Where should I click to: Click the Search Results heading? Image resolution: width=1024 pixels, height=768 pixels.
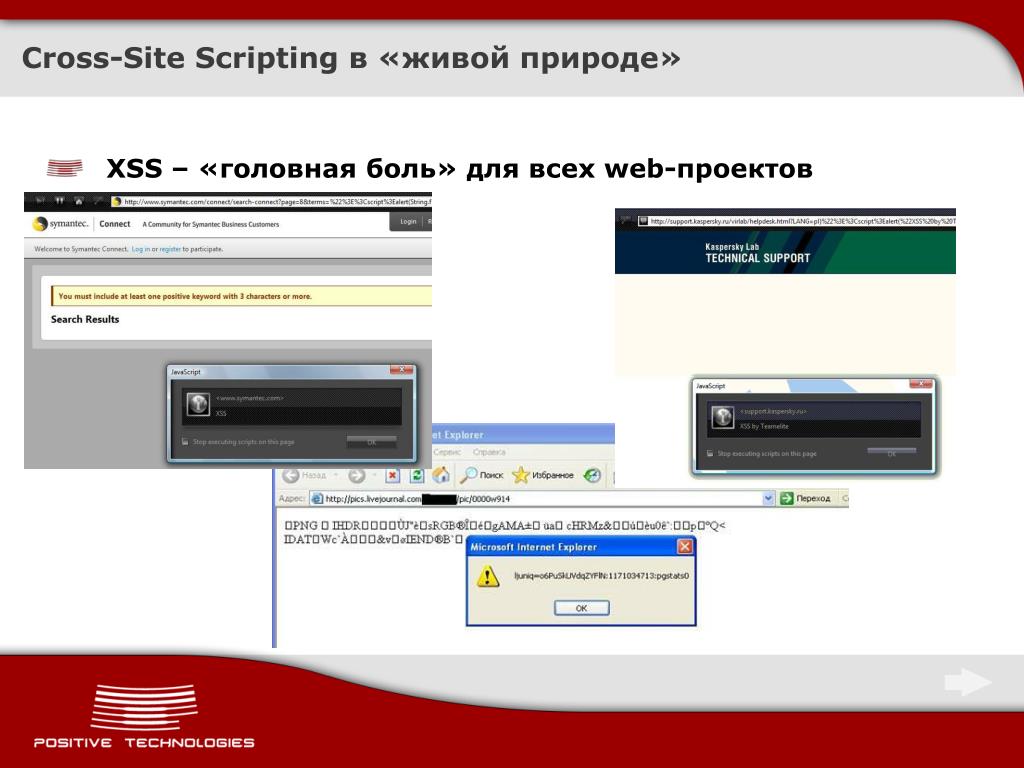pyautogui.click(x=85, y=319)
